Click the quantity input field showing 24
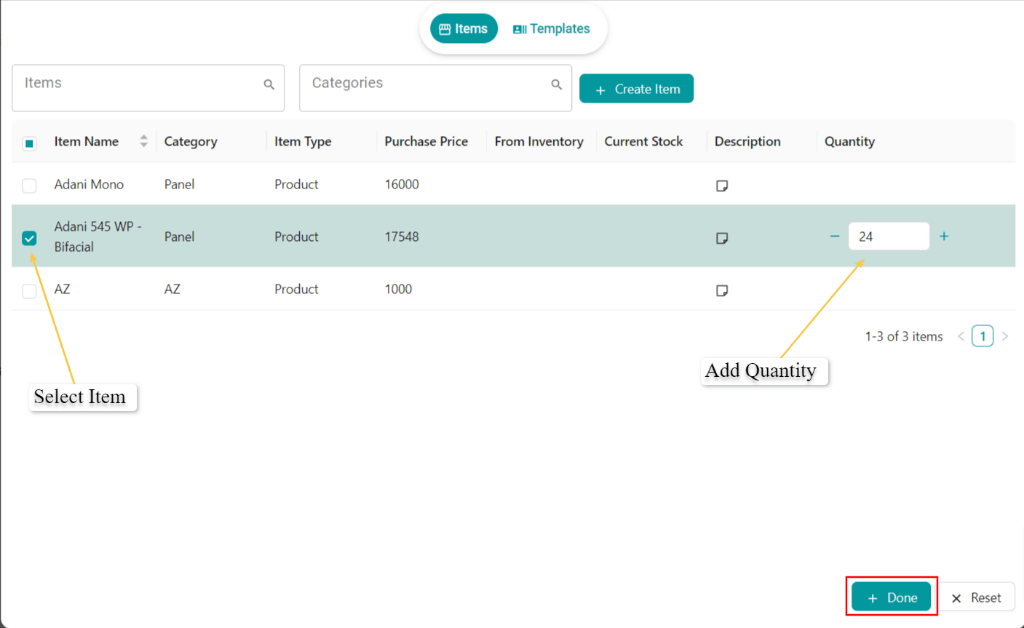Image resolution: width=1024 pixels, height=628 pixels. point(888,237)
